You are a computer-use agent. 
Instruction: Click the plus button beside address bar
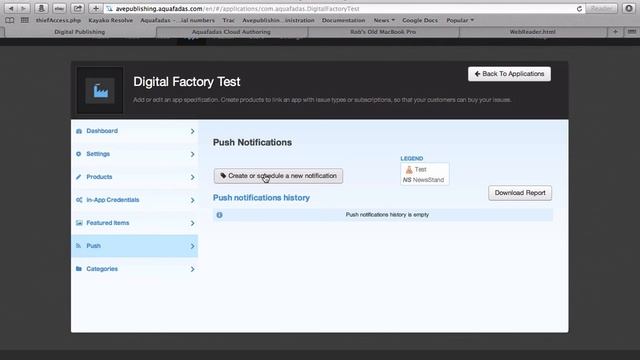[x=96, y=8]
